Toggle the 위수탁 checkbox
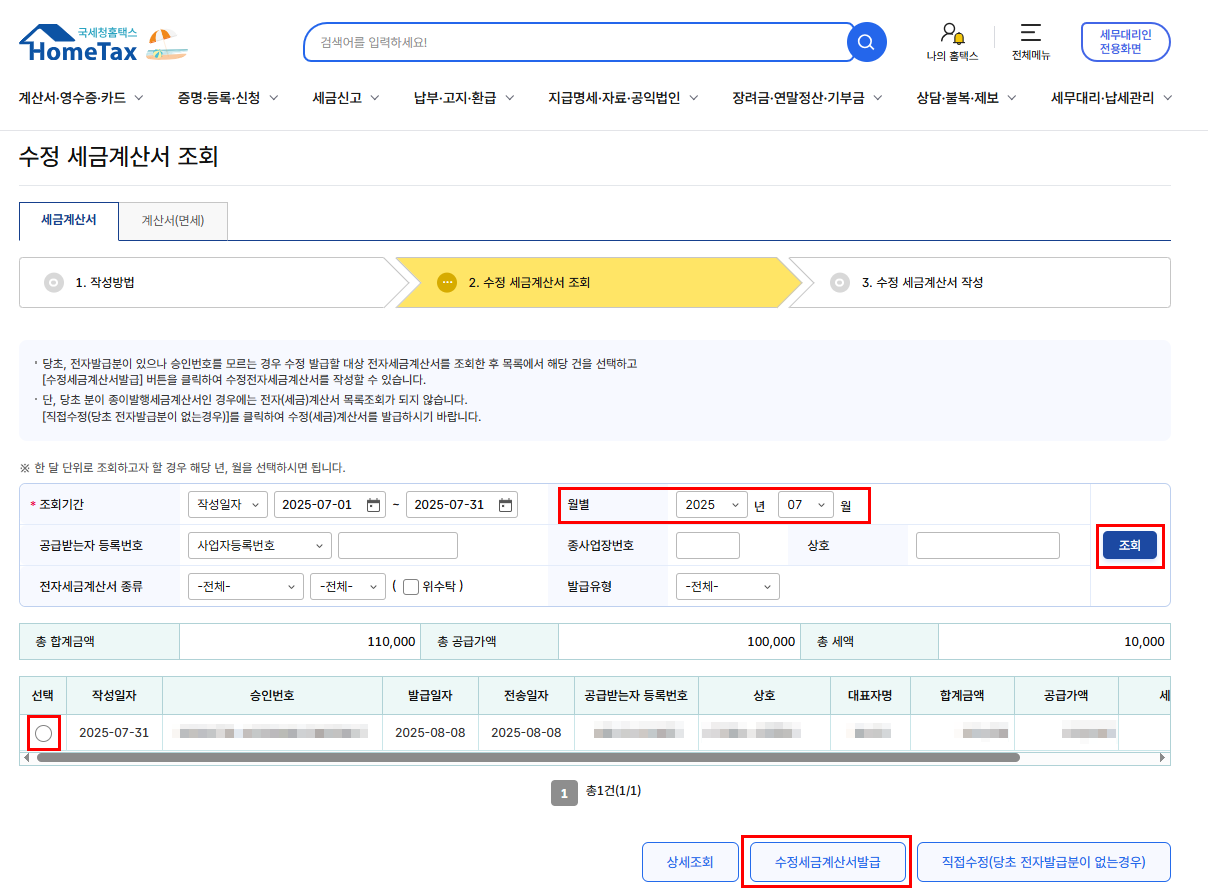The height and width of the screenshot is (889, 1208). [x=410, y=587]
